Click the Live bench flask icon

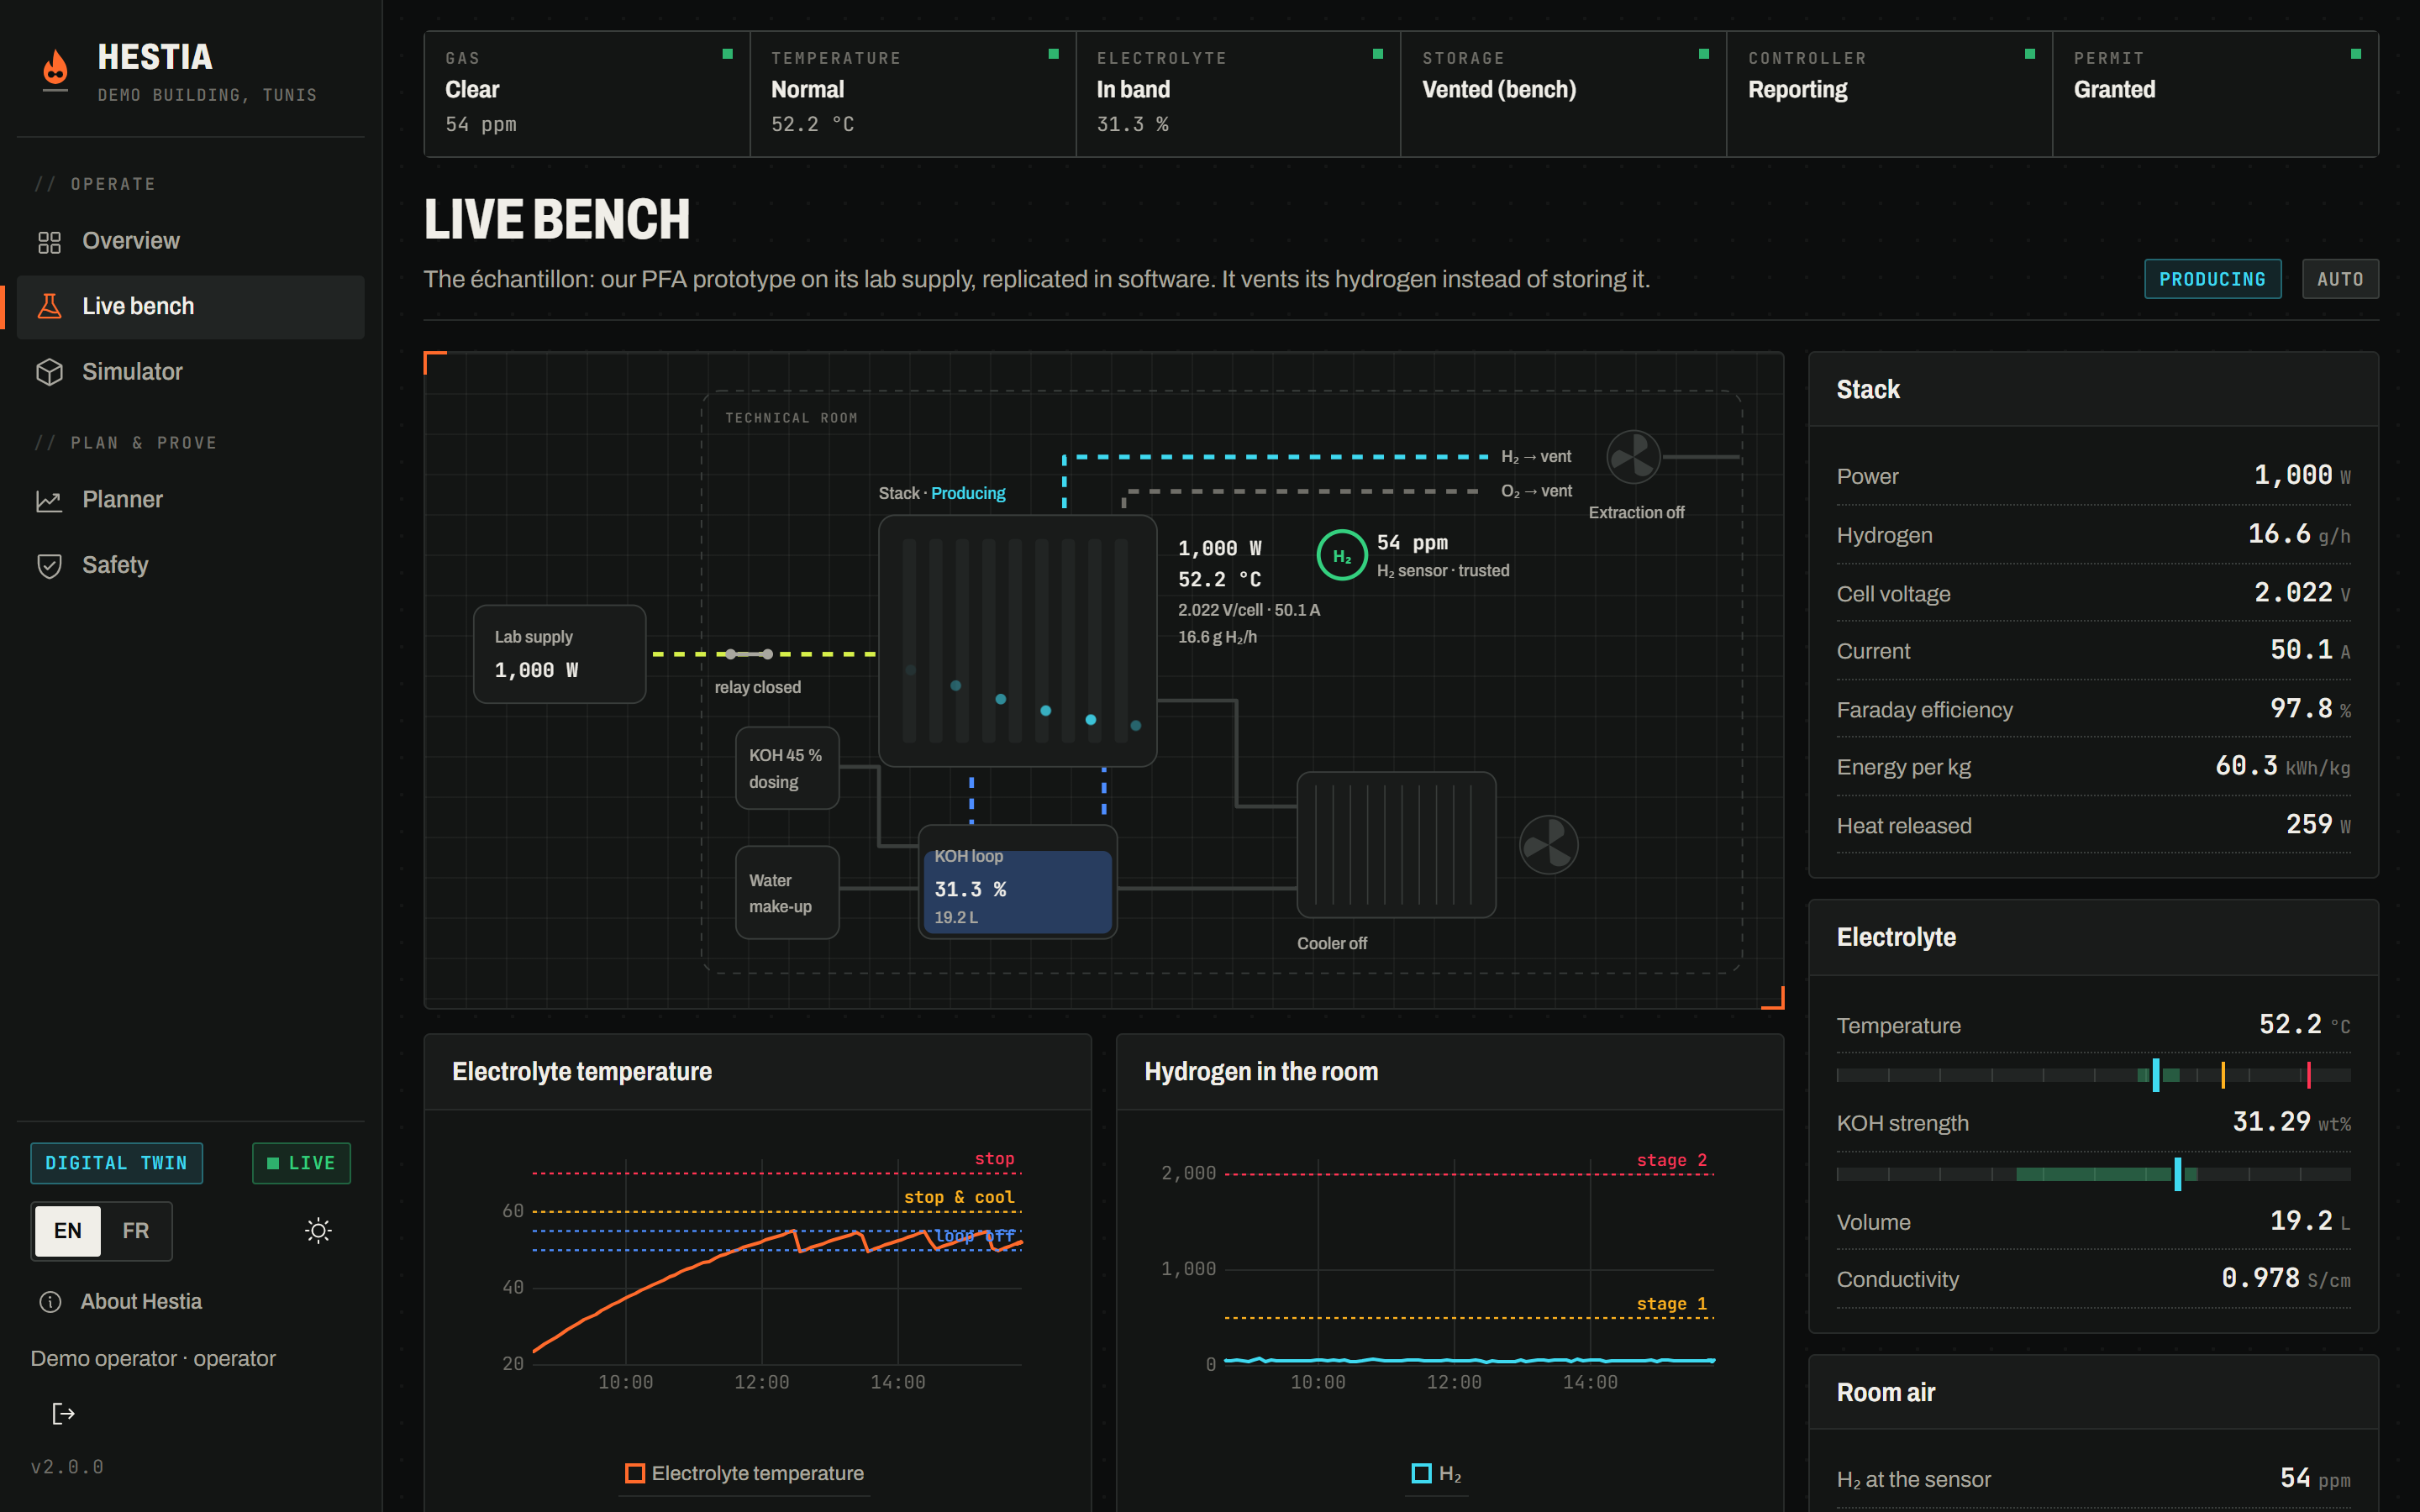click(x=49, y=307)
